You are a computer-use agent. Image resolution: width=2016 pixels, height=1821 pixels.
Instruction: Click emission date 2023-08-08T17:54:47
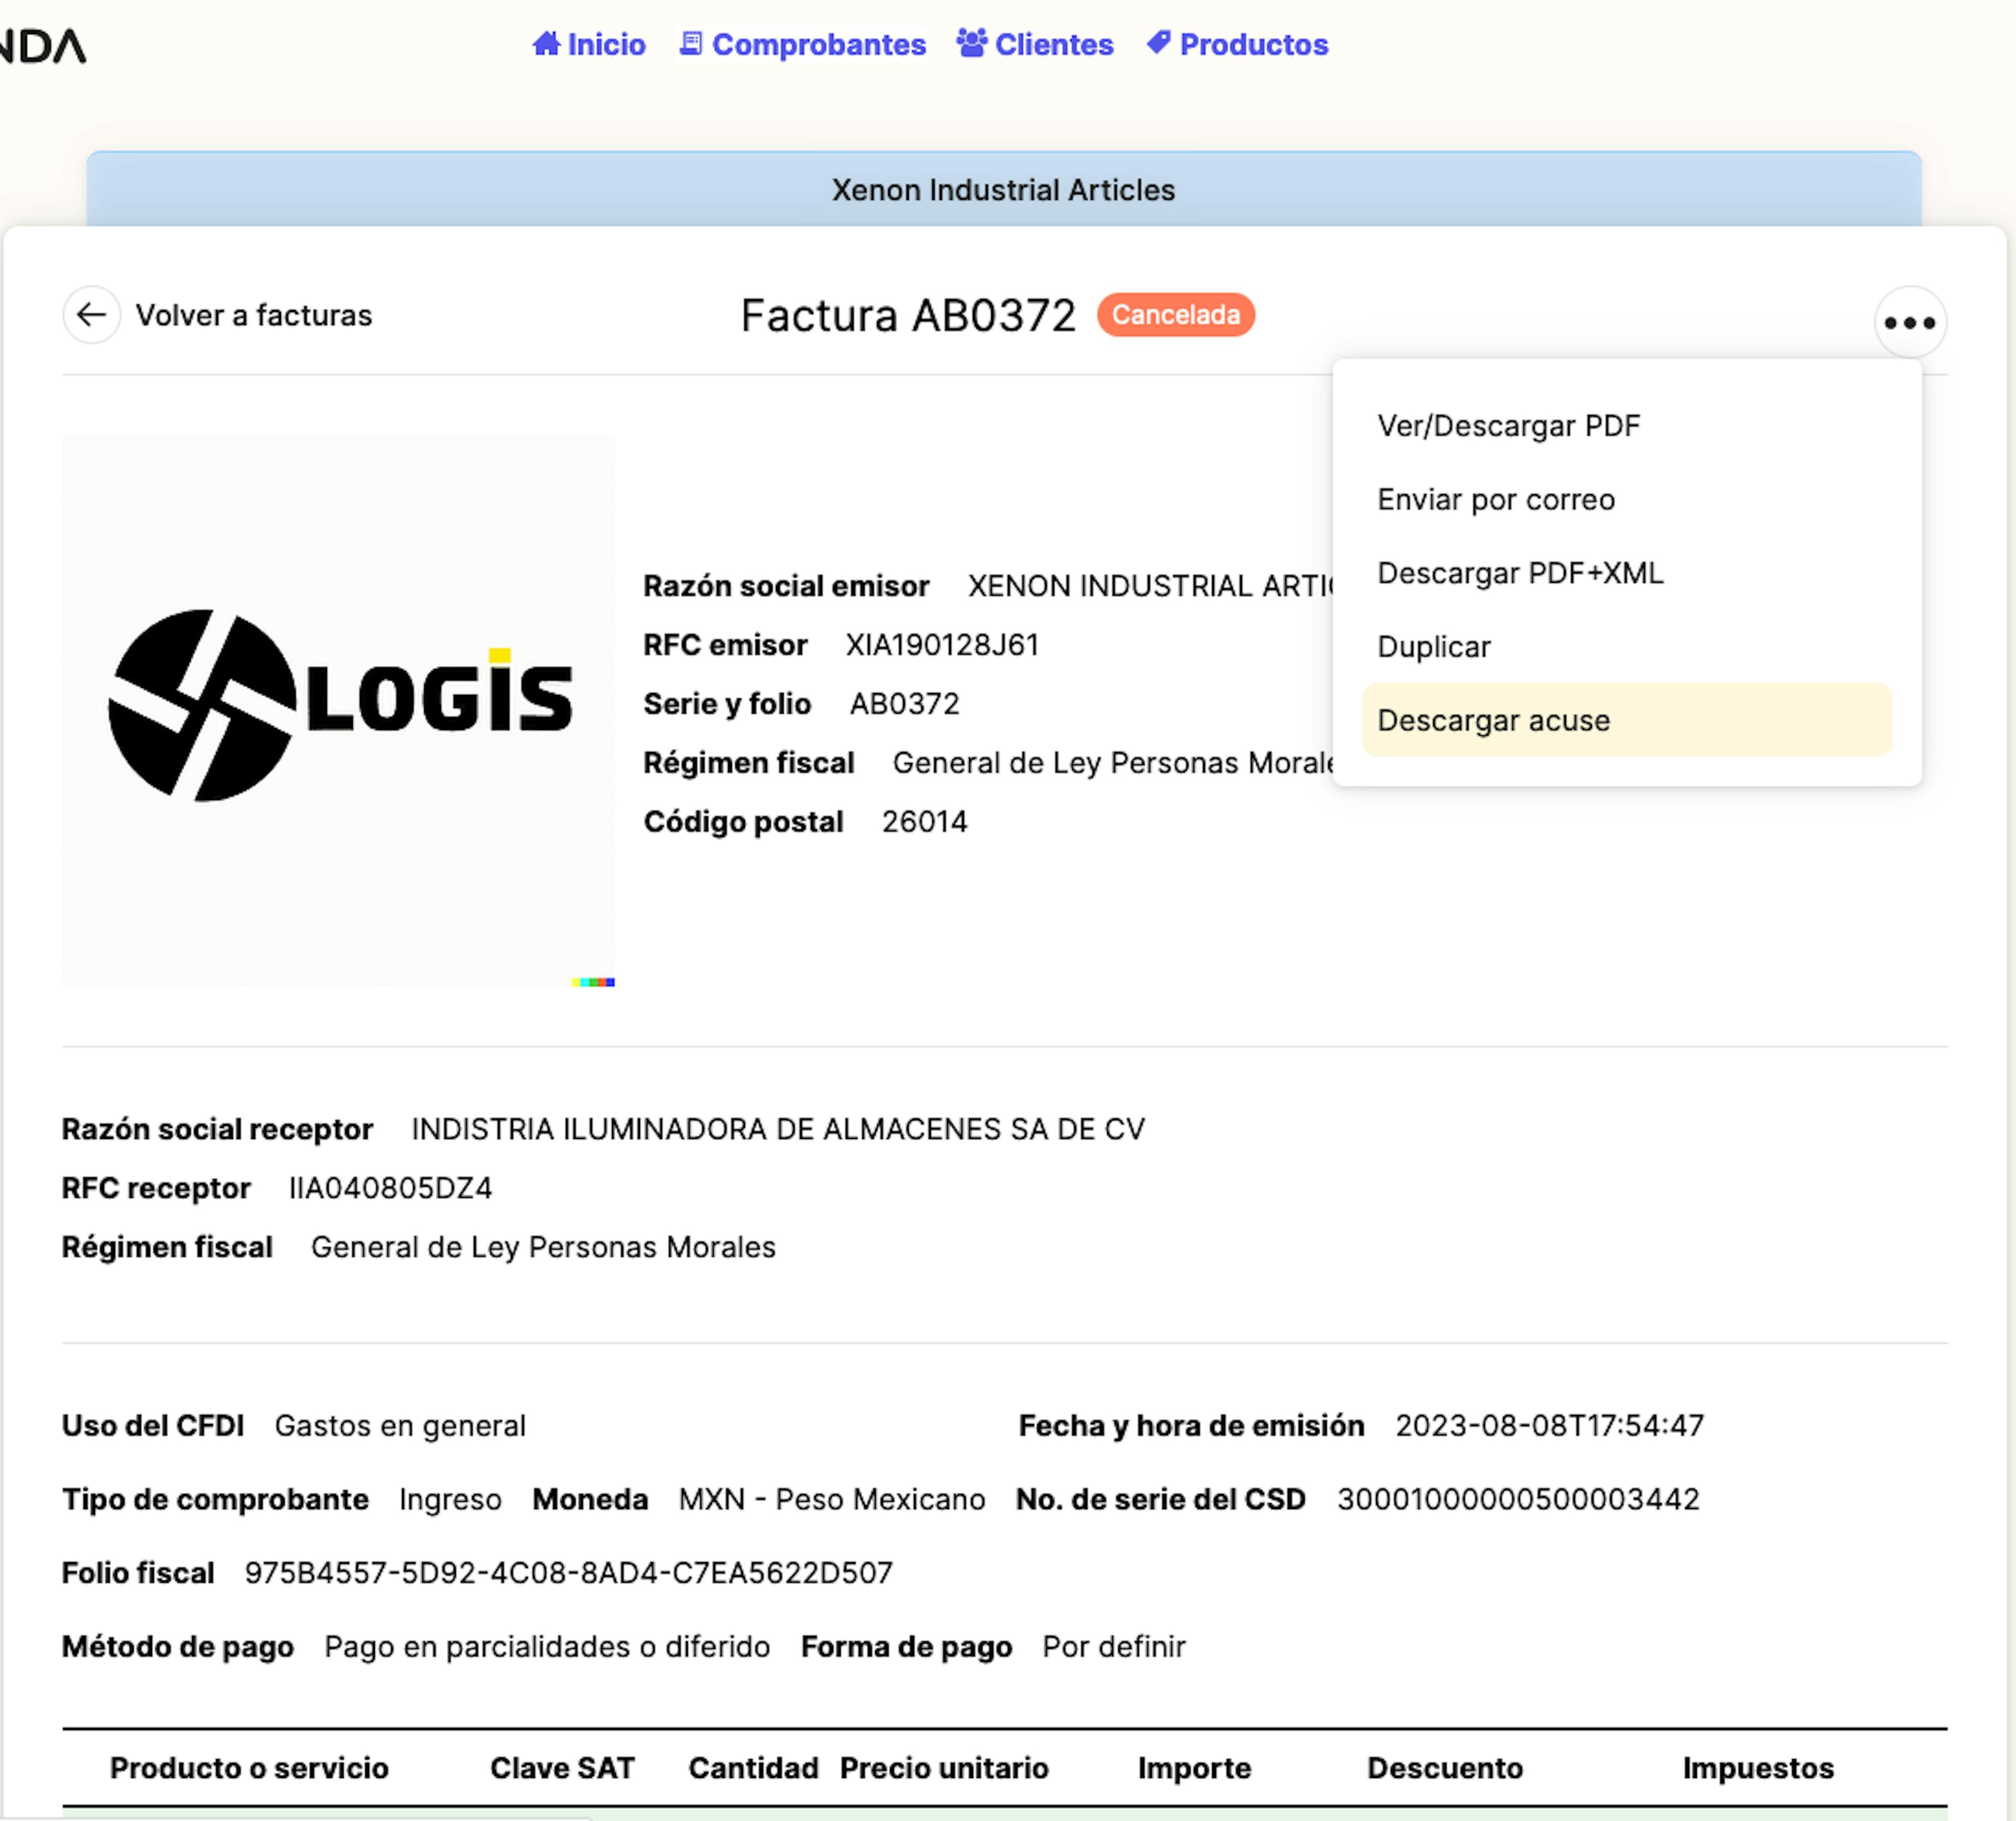pos(1549,1426)
